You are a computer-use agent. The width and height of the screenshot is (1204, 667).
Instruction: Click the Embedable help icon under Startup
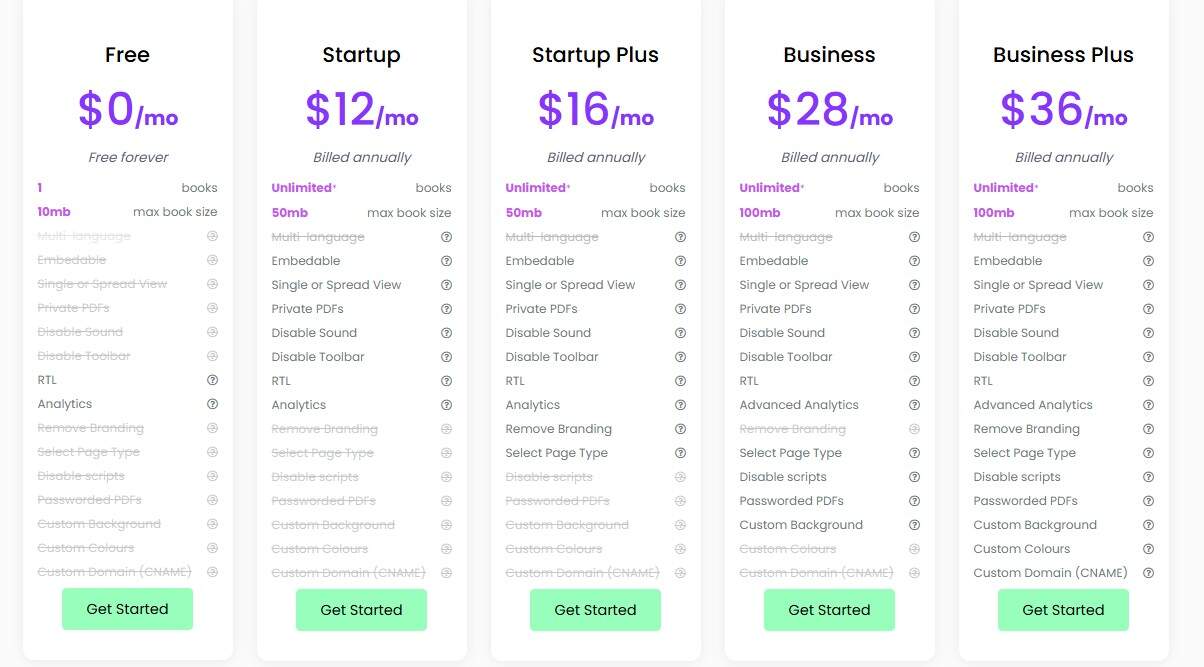click(x=446, y=260)
